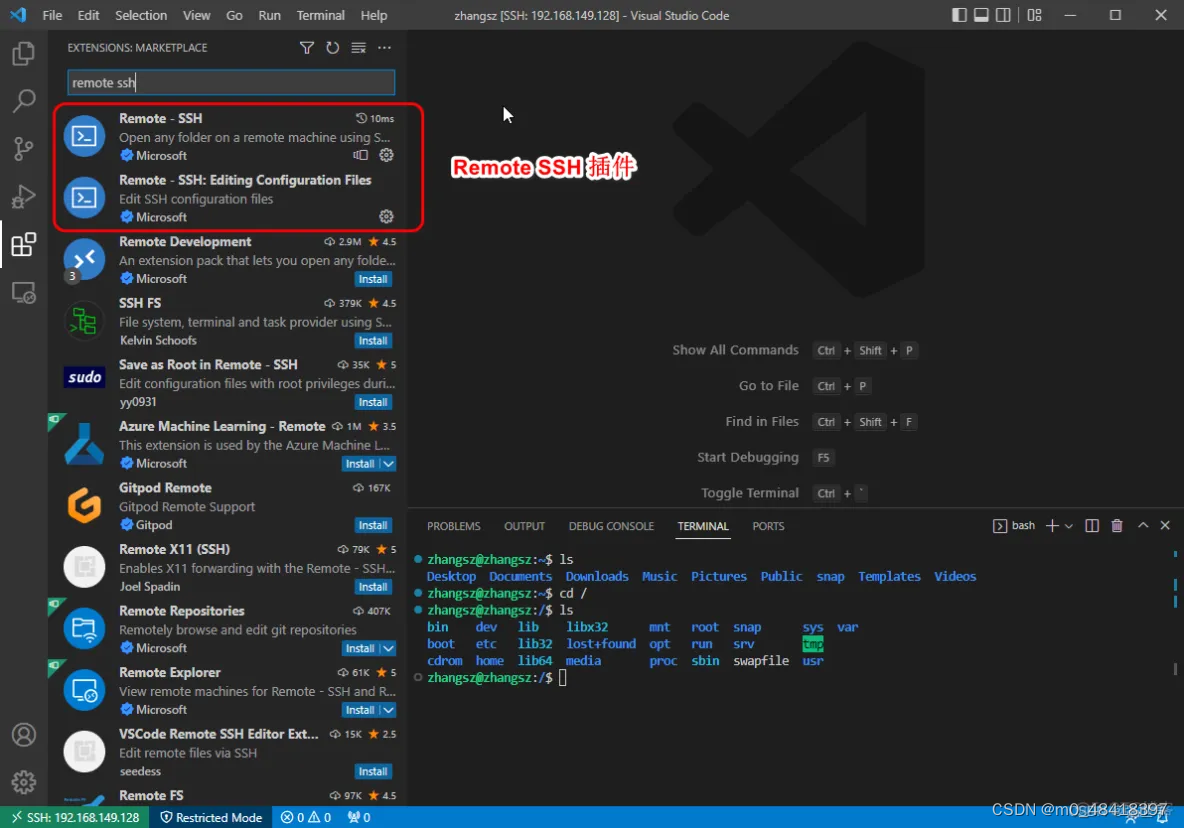
Task: Open the Explorer view in activity bar
Action: tap(23, 54)
